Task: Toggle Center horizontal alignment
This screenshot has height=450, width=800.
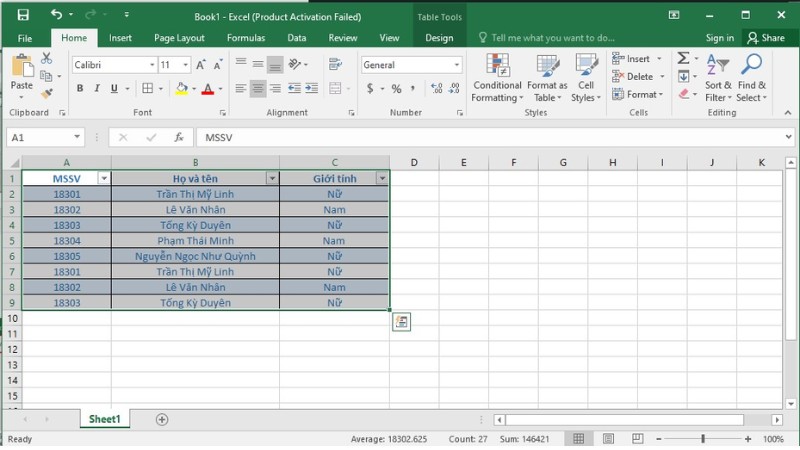Action: tap(258, 89)
